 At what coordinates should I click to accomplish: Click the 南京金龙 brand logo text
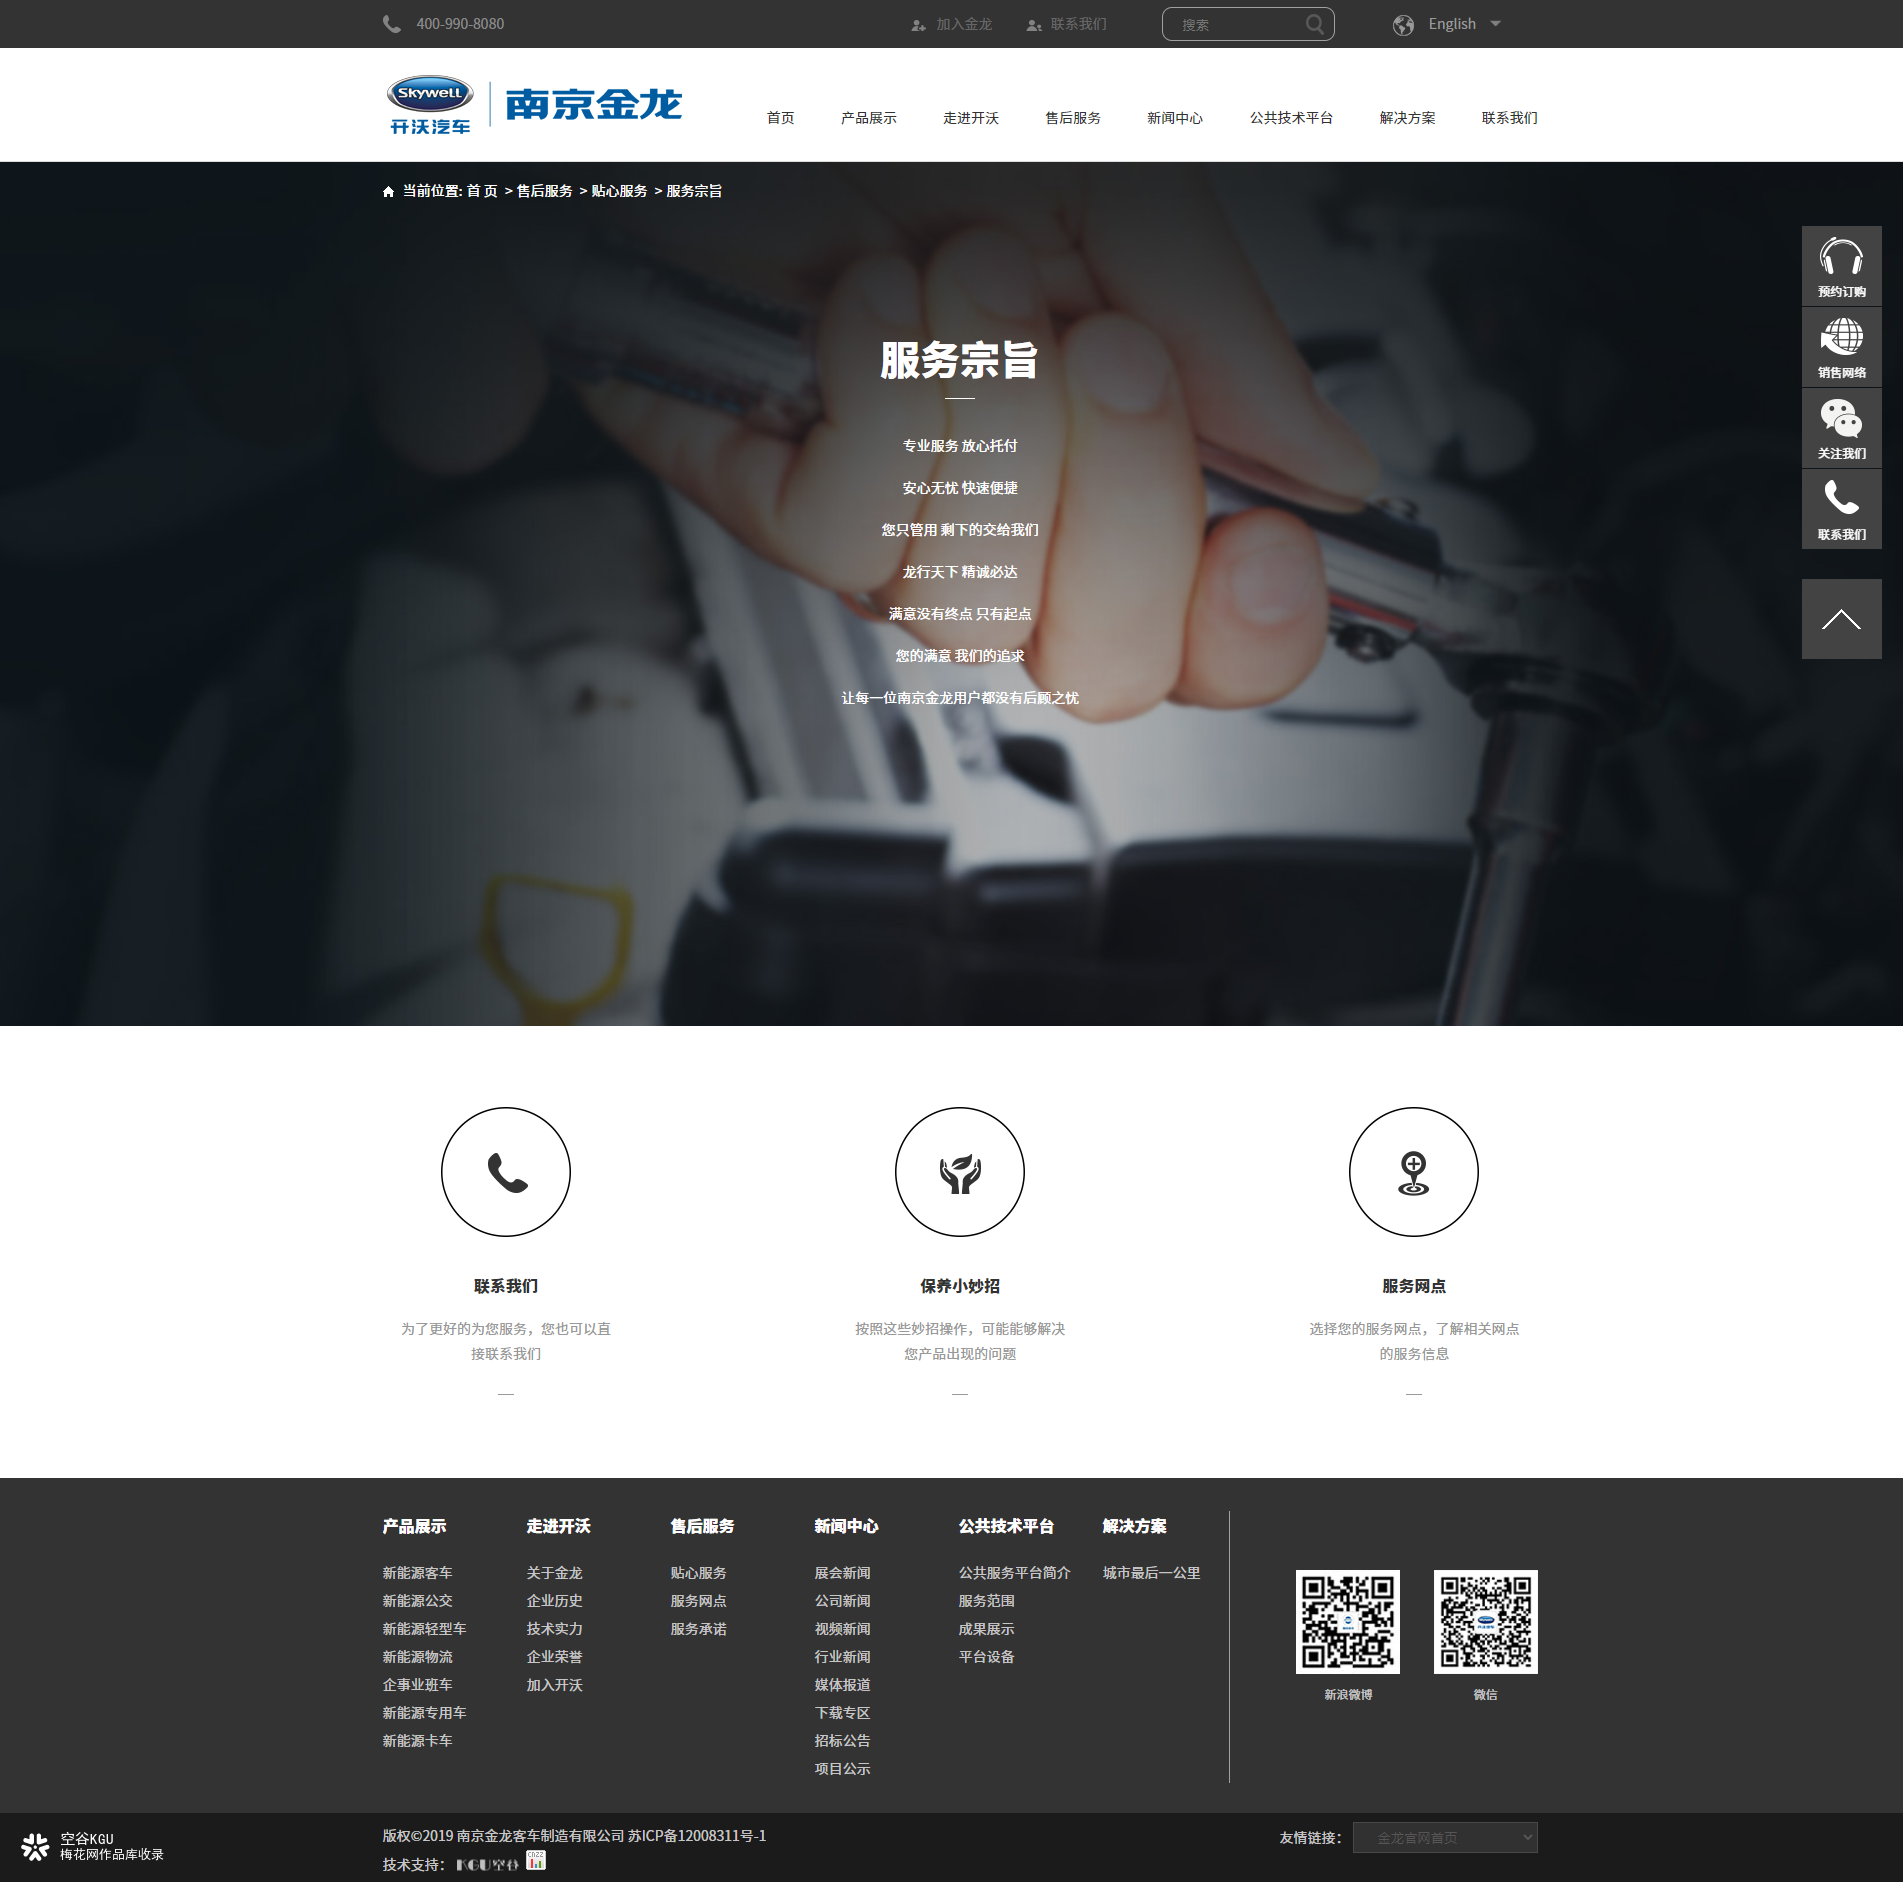(x=594, y=104)
